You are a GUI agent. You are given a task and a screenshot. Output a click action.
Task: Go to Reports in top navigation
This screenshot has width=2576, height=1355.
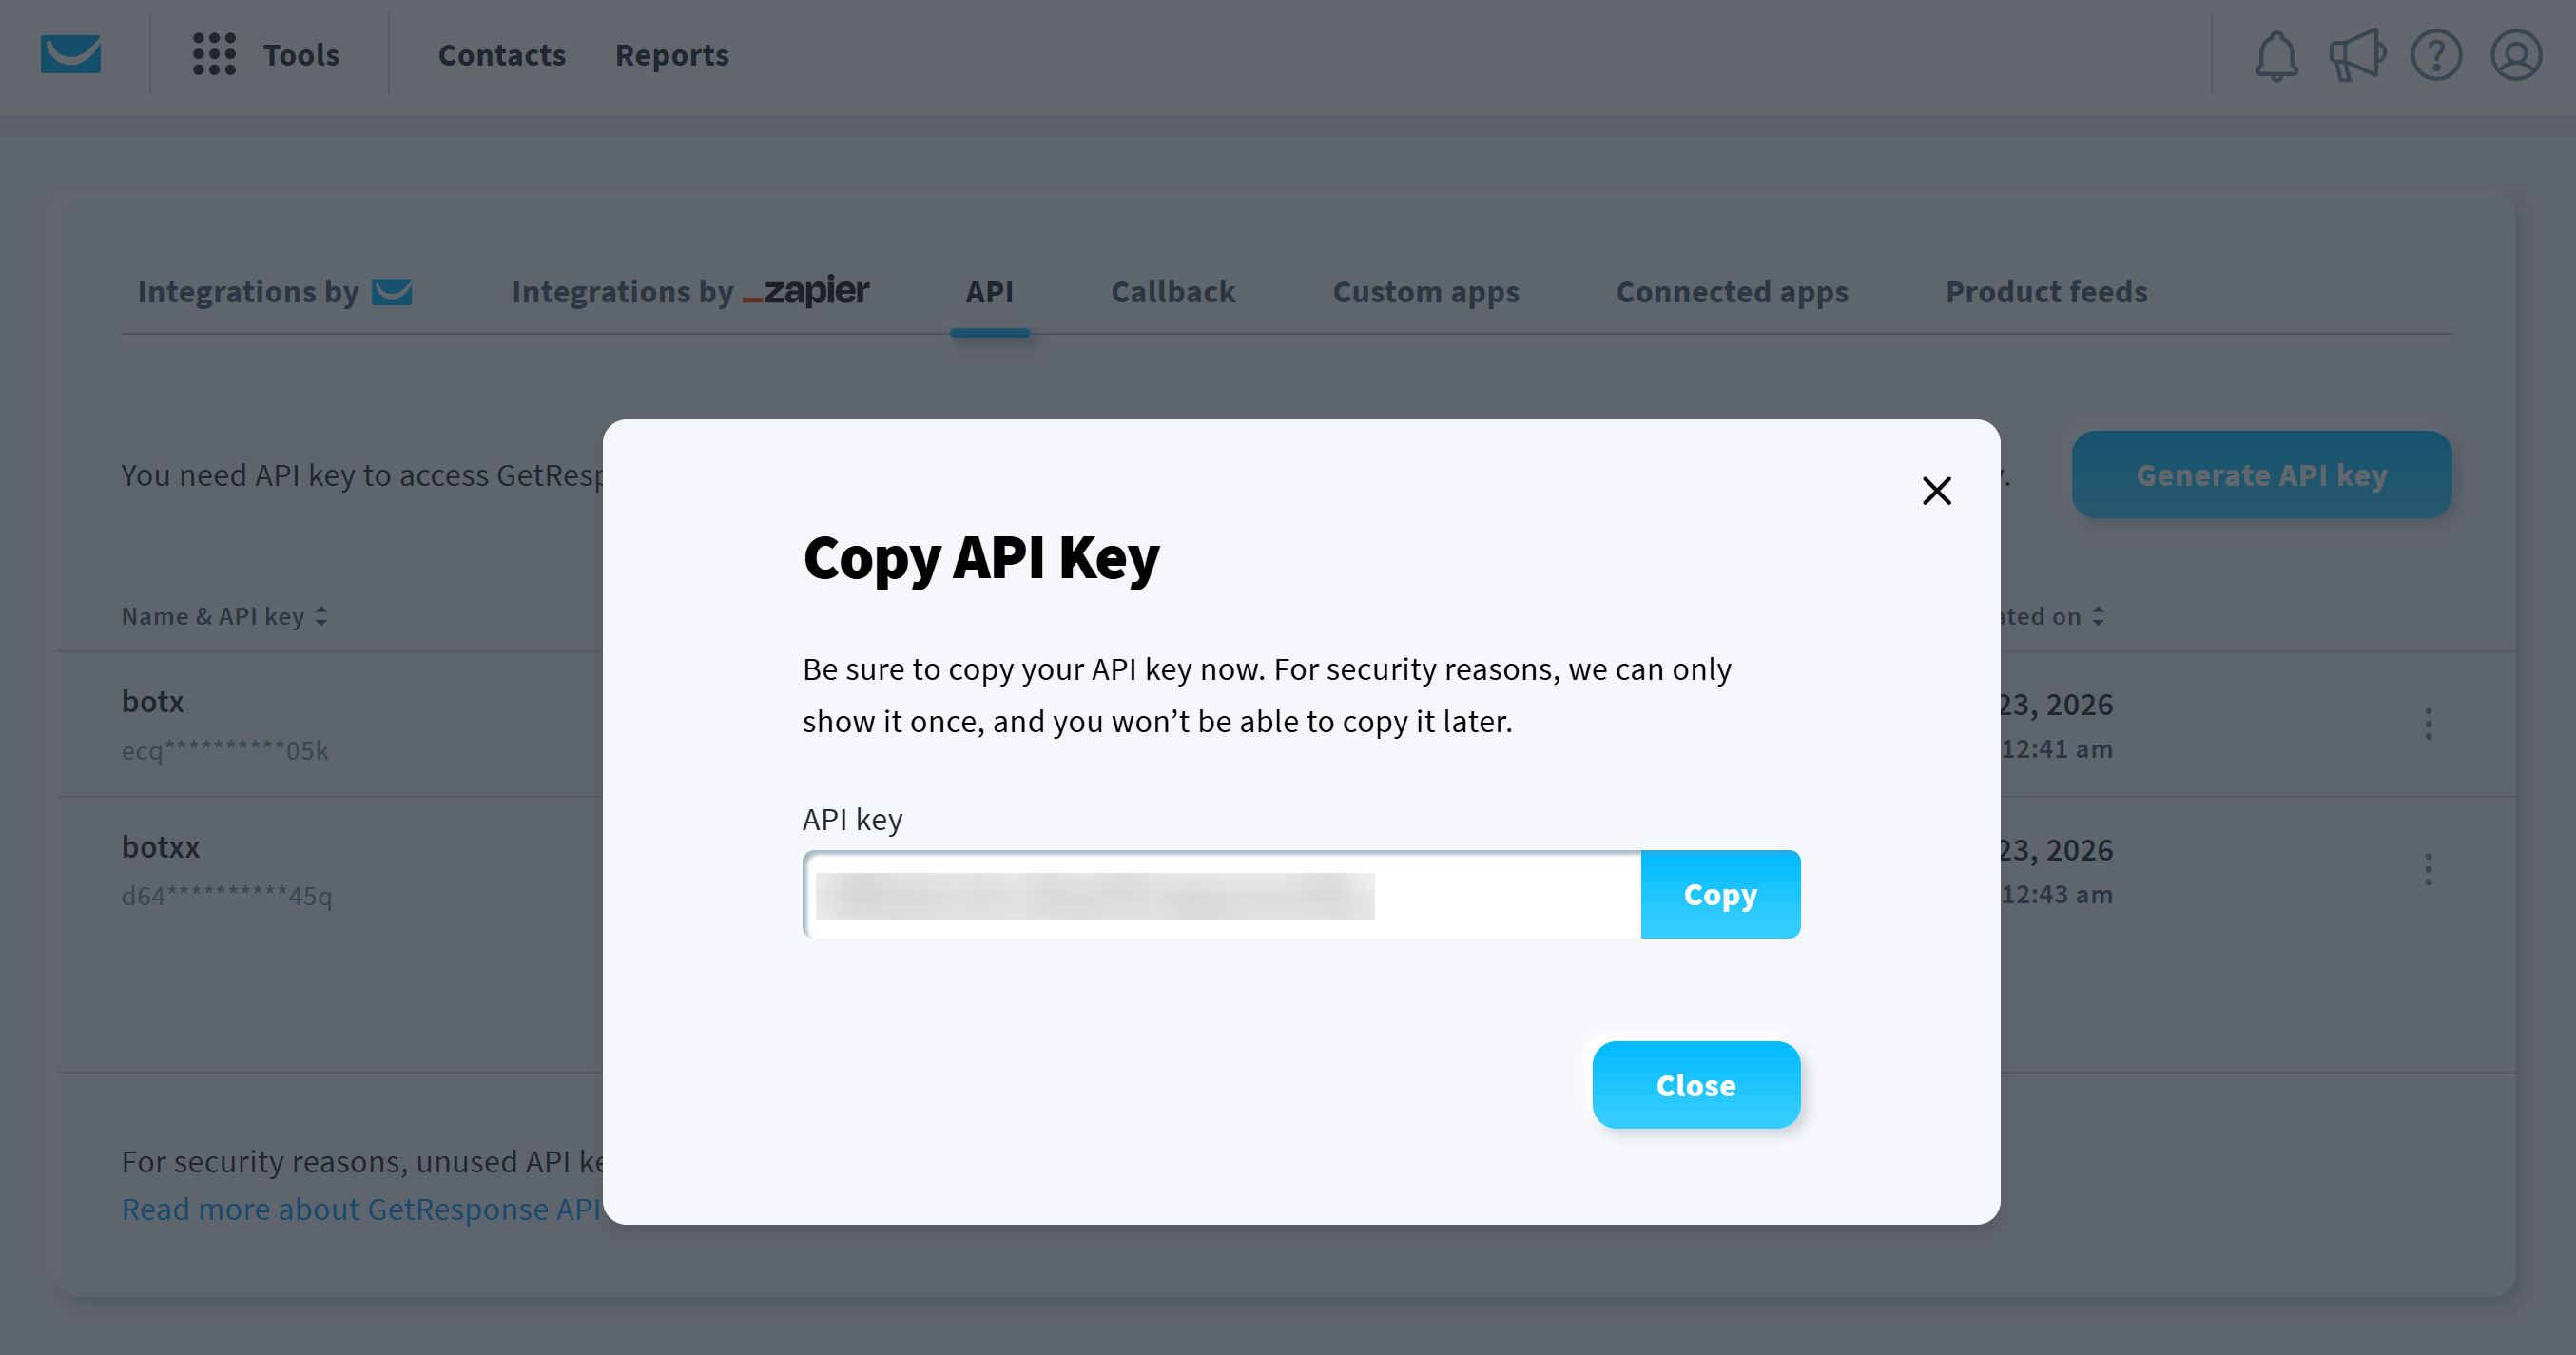pyautogui.click(x=672, y=55)
